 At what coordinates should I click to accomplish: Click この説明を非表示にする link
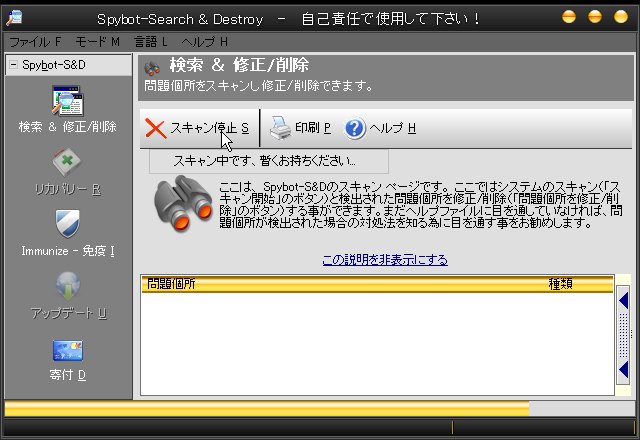click(x=385, y=260)
